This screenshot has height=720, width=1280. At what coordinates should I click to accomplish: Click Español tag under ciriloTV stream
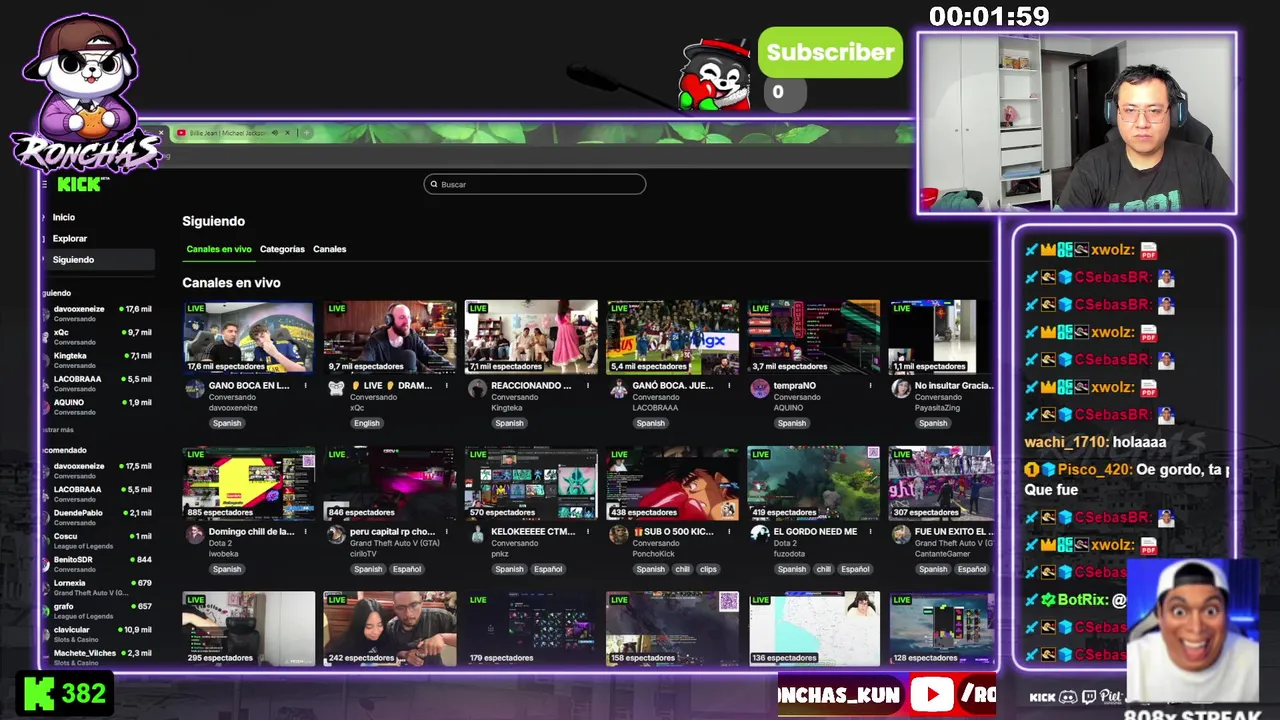(x=406, y=569)
